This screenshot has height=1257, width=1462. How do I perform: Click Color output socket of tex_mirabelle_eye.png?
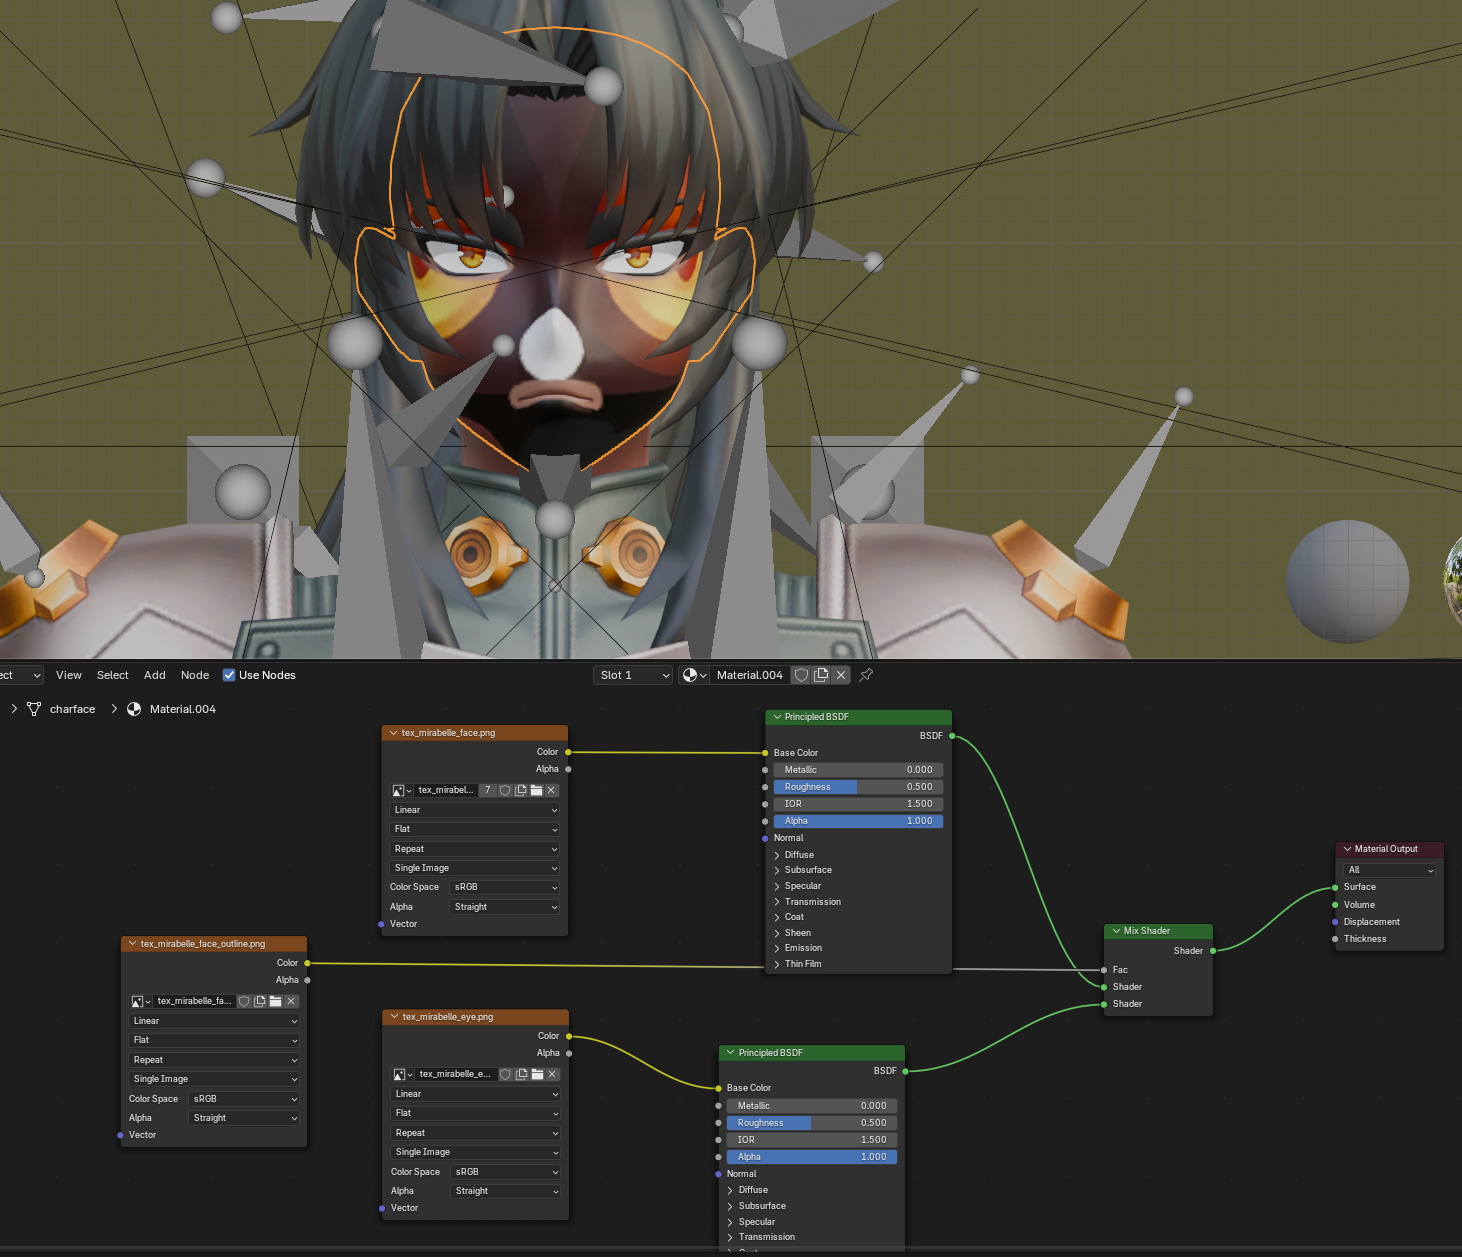(x=569, y=1036)
